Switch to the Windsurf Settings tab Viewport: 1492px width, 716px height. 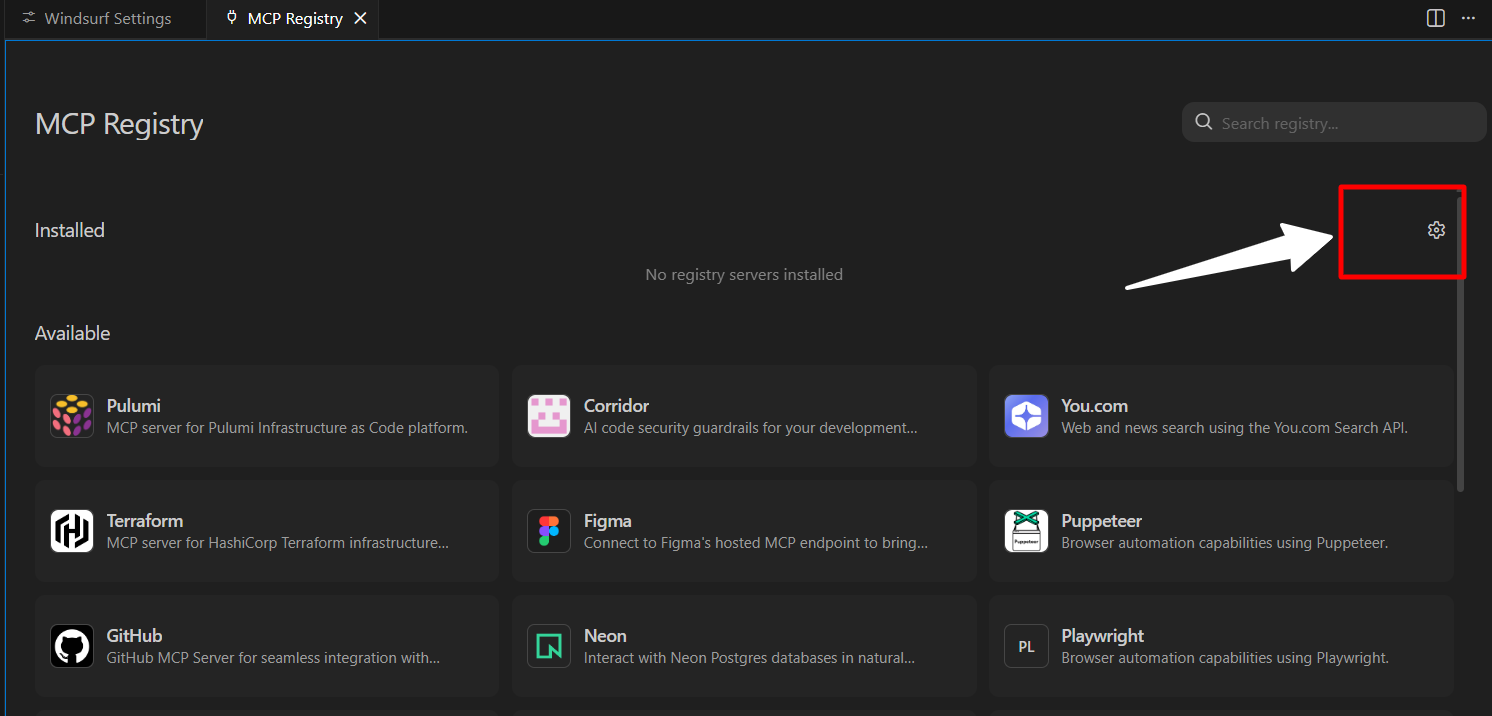(107, 19)
